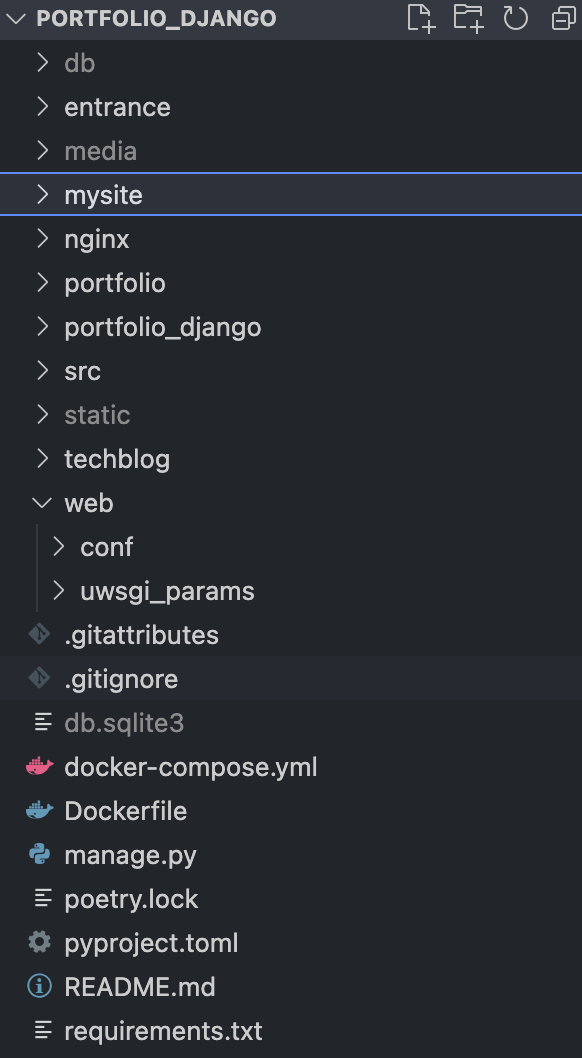Viewport: 582px width, 1058px height.
Task: Click the Dockerfile whale icon
Action: coord(39,810)
